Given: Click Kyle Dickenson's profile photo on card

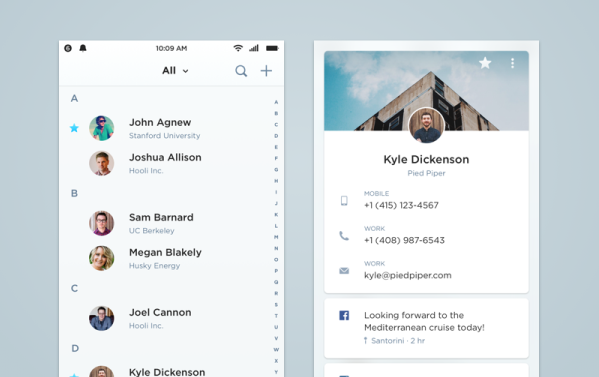Looking at the screenshot, I should coord(426,125).
